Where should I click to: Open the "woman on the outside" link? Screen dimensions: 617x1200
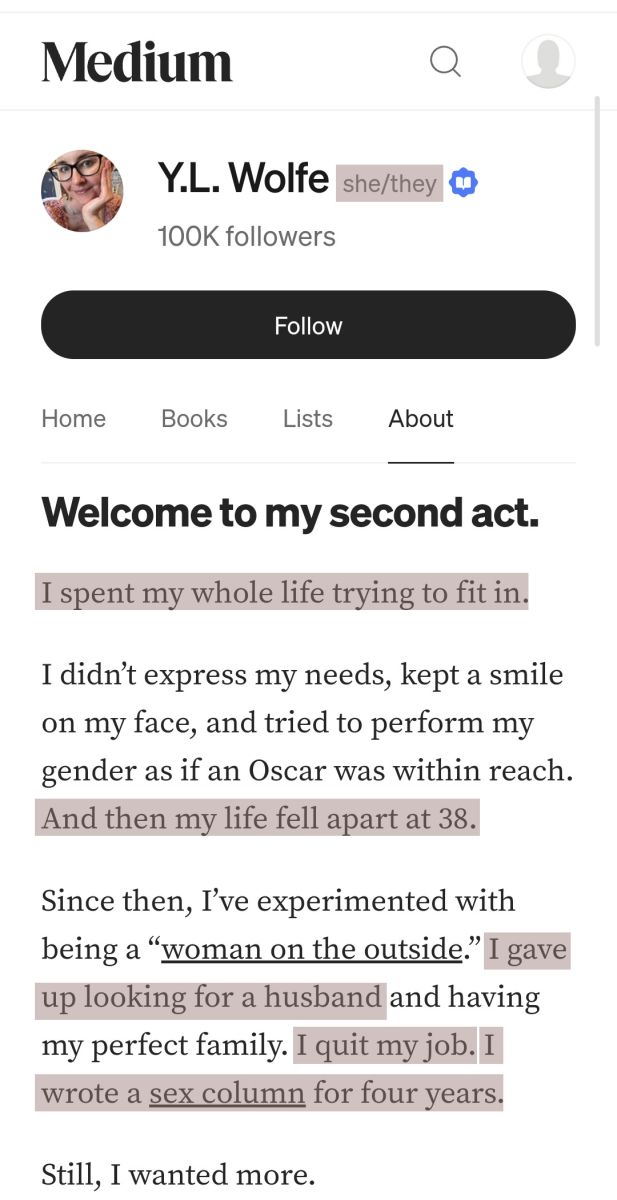[312, 948]
